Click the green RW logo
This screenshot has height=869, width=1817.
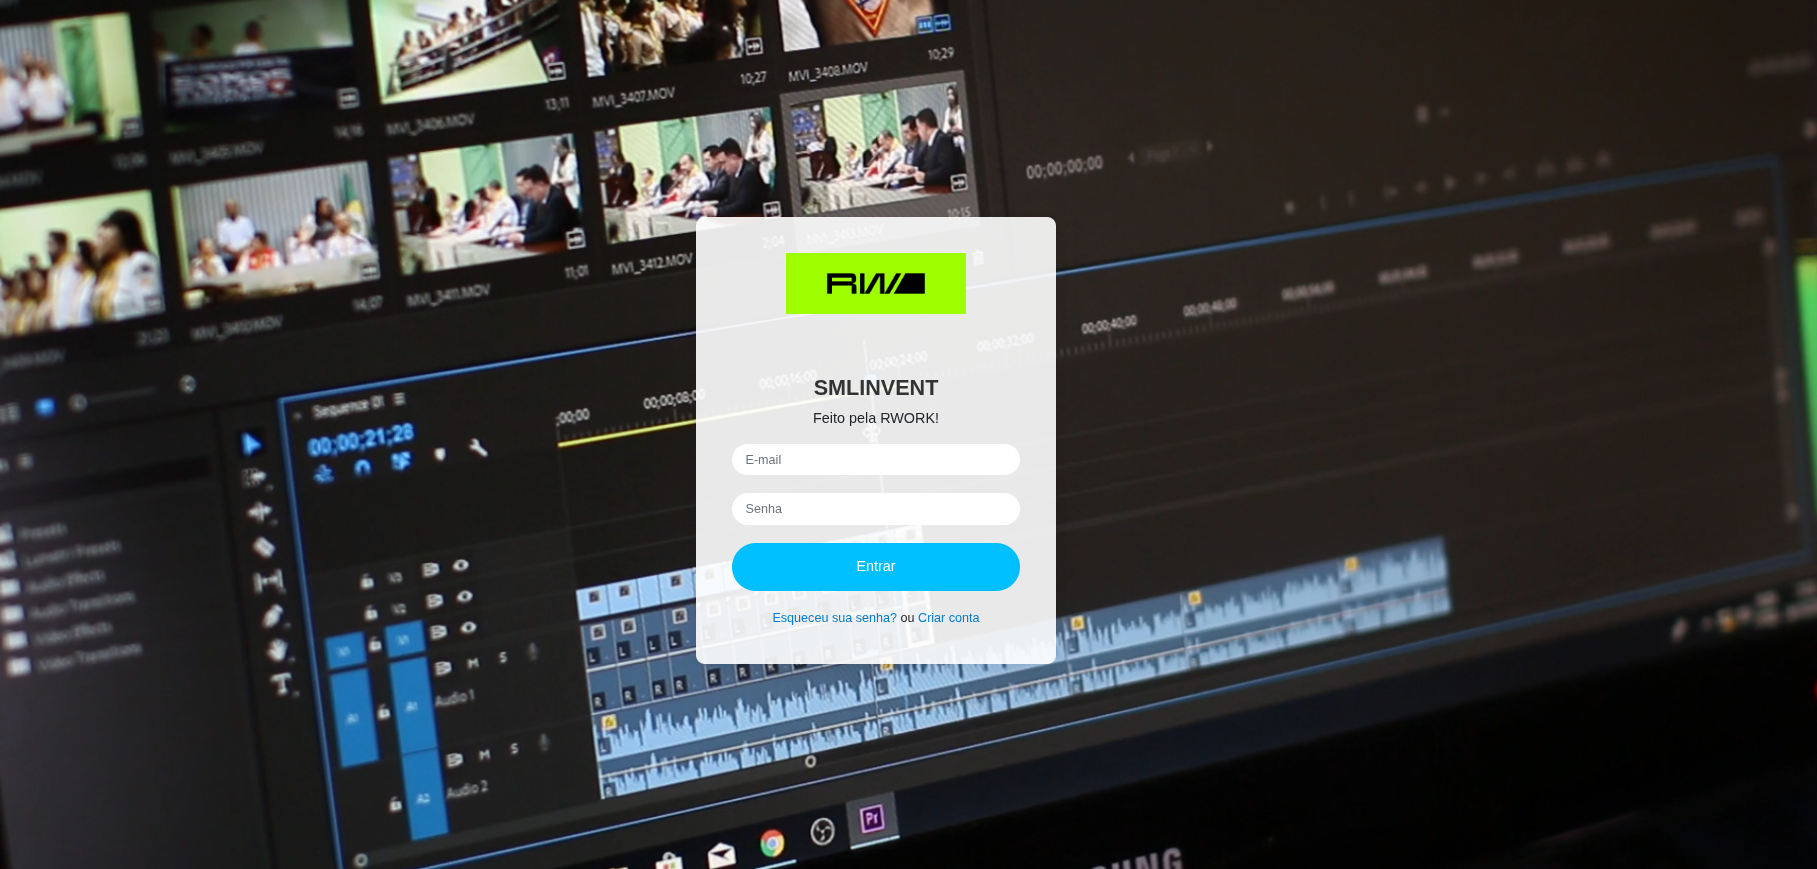(875, 284)
